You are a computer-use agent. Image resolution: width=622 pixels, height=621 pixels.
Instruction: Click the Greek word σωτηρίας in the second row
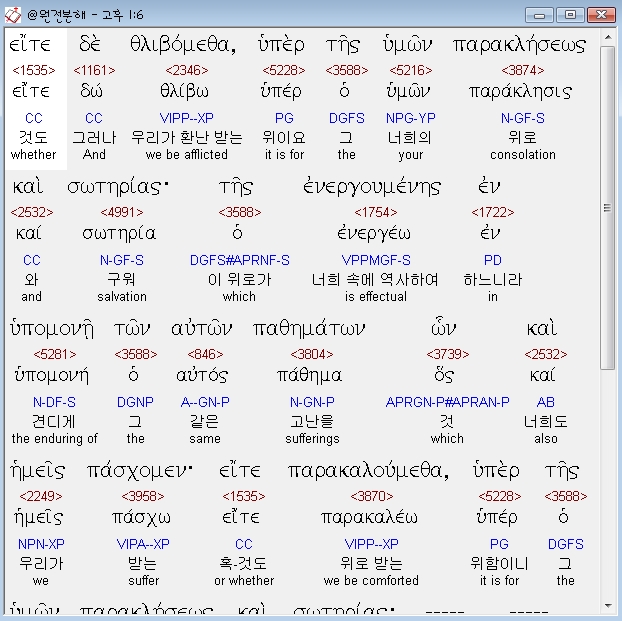pos(118,186)
